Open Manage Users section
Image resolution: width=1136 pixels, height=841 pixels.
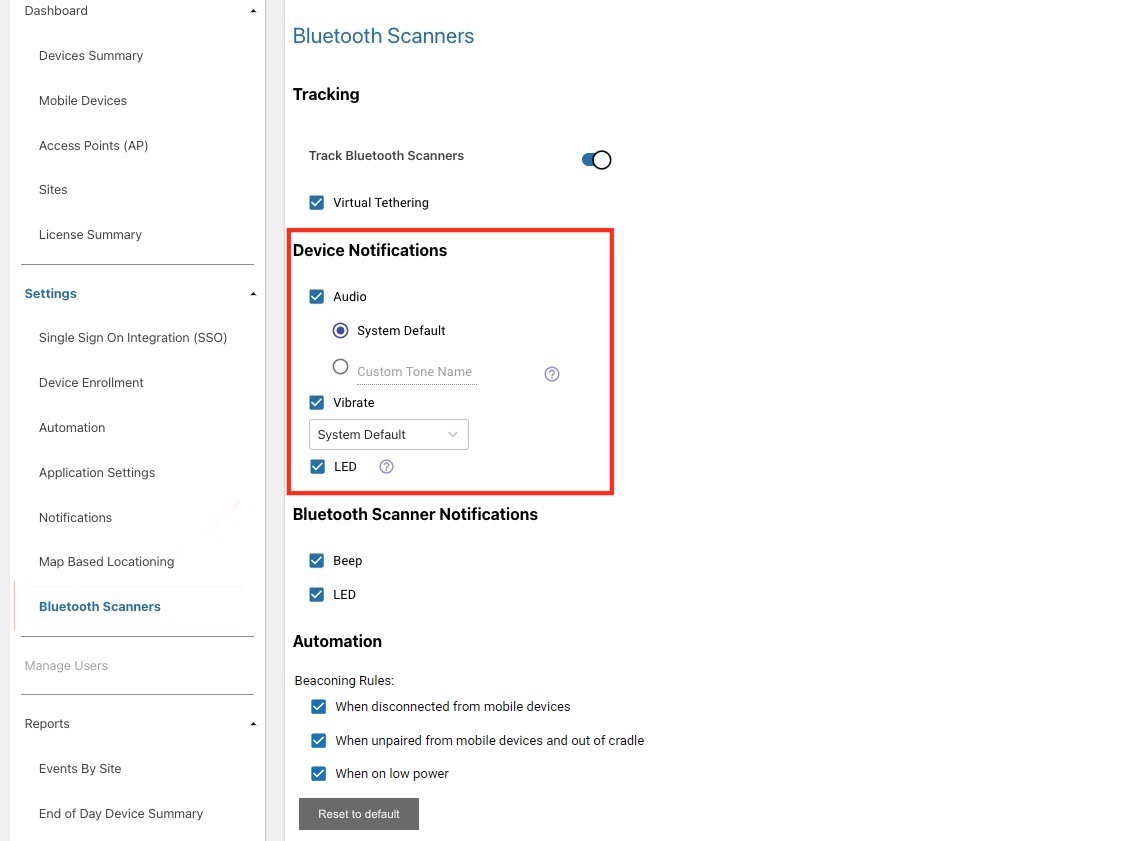(x=66, y=666)
